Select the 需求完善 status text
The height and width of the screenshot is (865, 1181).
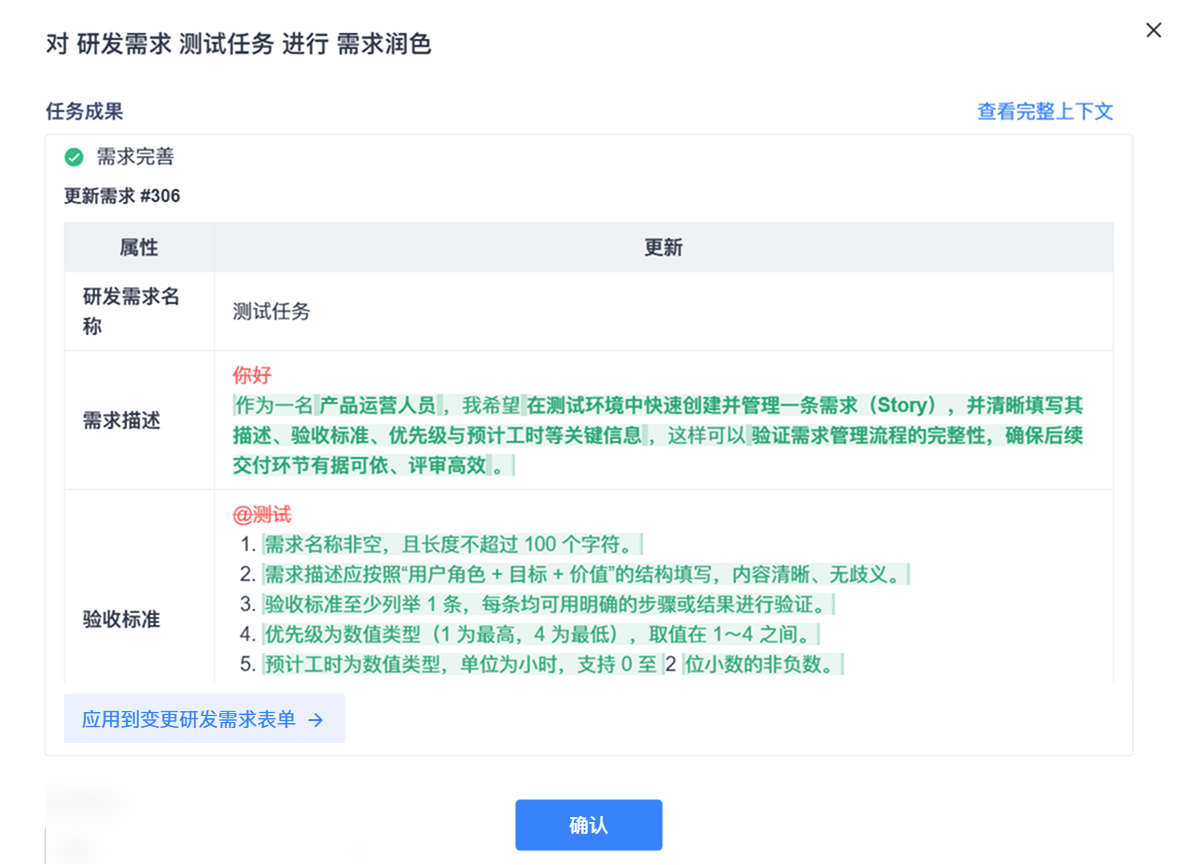click(135, 157)
